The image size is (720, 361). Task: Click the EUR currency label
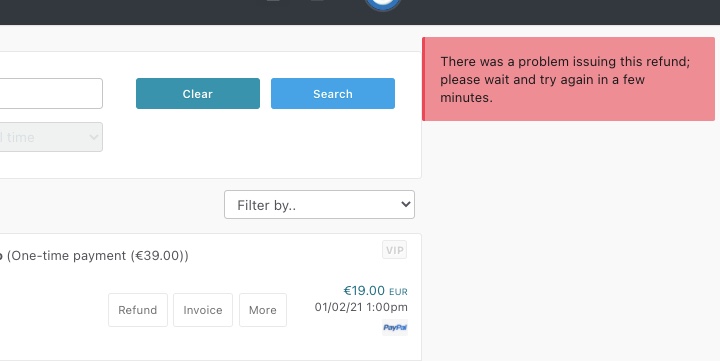(x=398, y=292)
